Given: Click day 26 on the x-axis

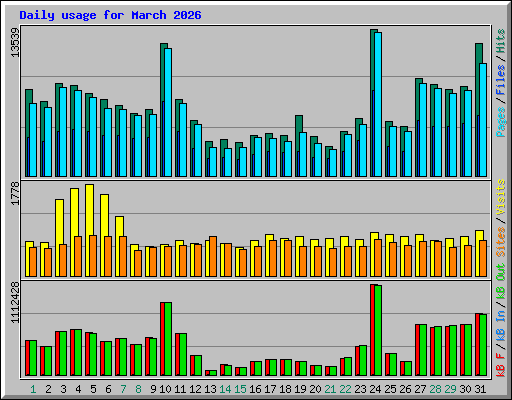Looking at the screenshot, I should pyautogui.click(x=405, y=389).
